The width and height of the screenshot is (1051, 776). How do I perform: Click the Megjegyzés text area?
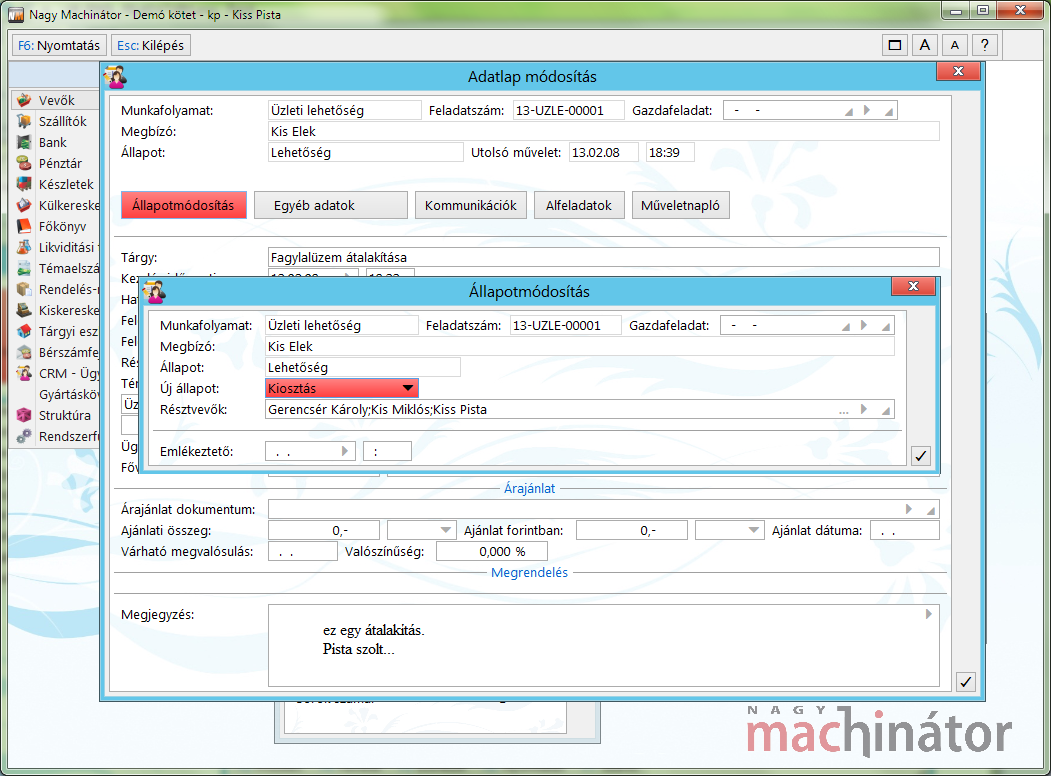coord(603,645)
